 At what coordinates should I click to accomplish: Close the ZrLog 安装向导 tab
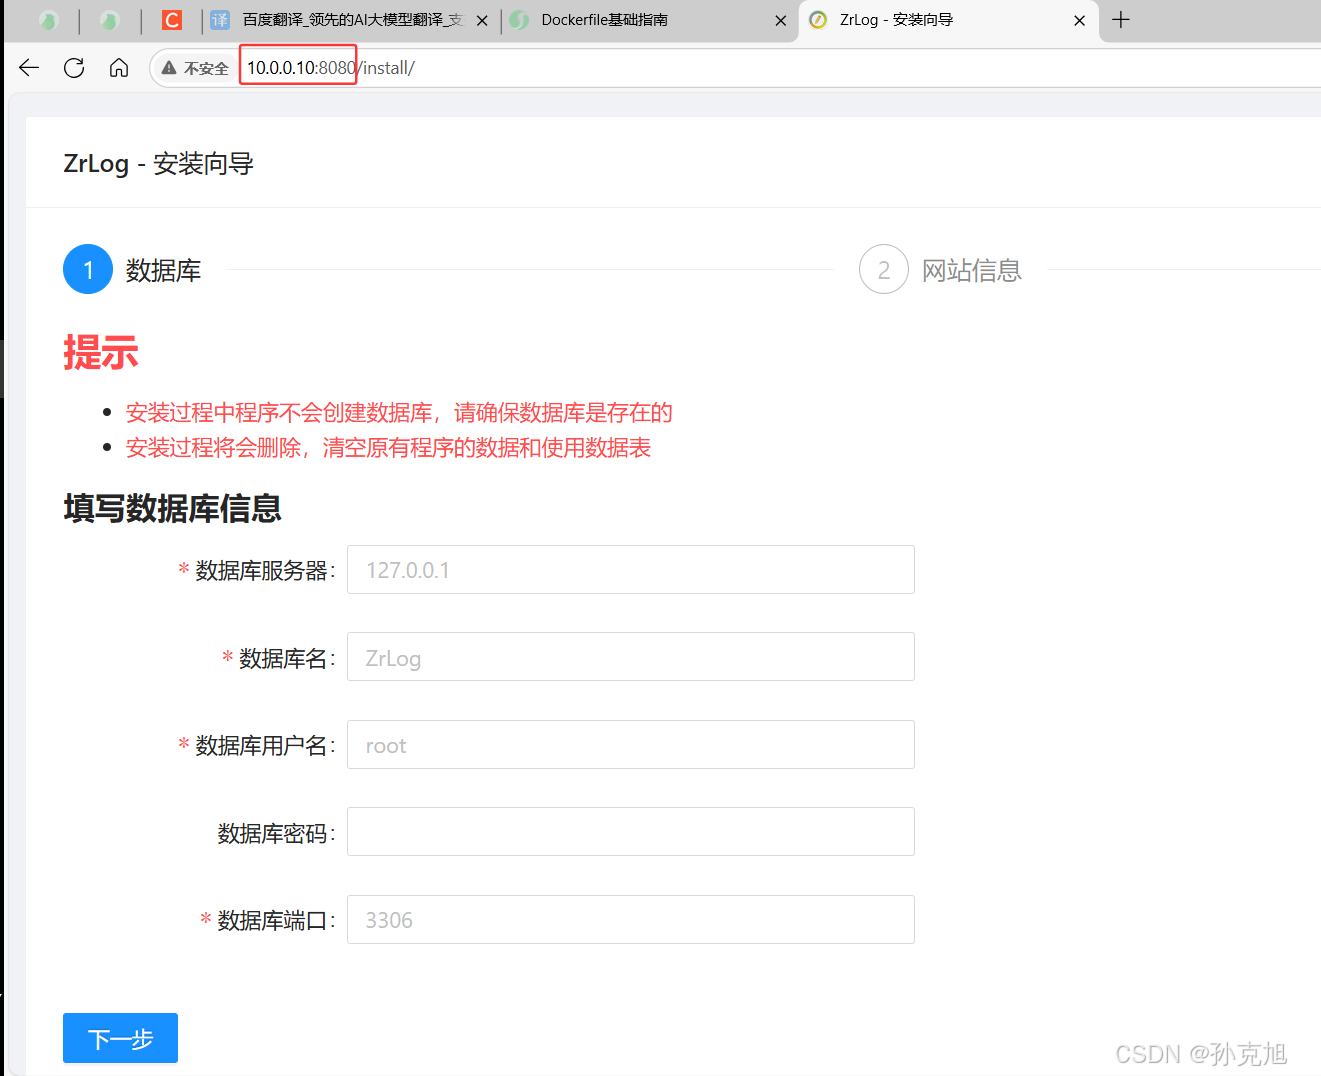click(1080, 20)
